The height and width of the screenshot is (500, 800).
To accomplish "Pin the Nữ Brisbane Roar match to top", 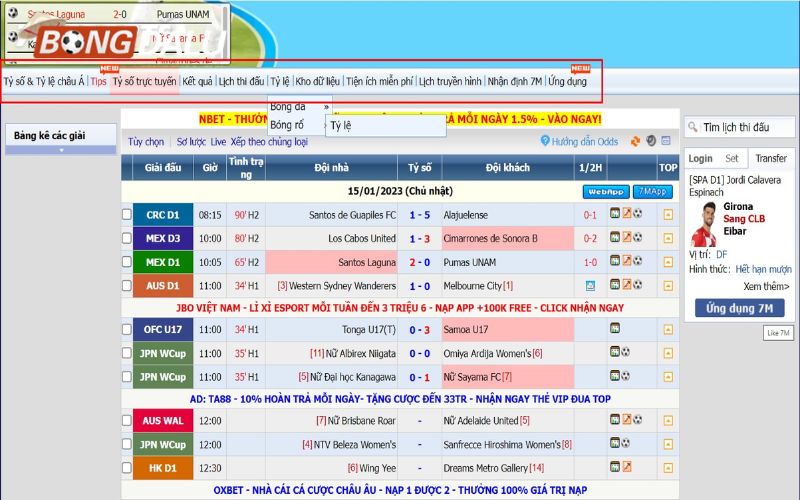I will tap(668, 421).
